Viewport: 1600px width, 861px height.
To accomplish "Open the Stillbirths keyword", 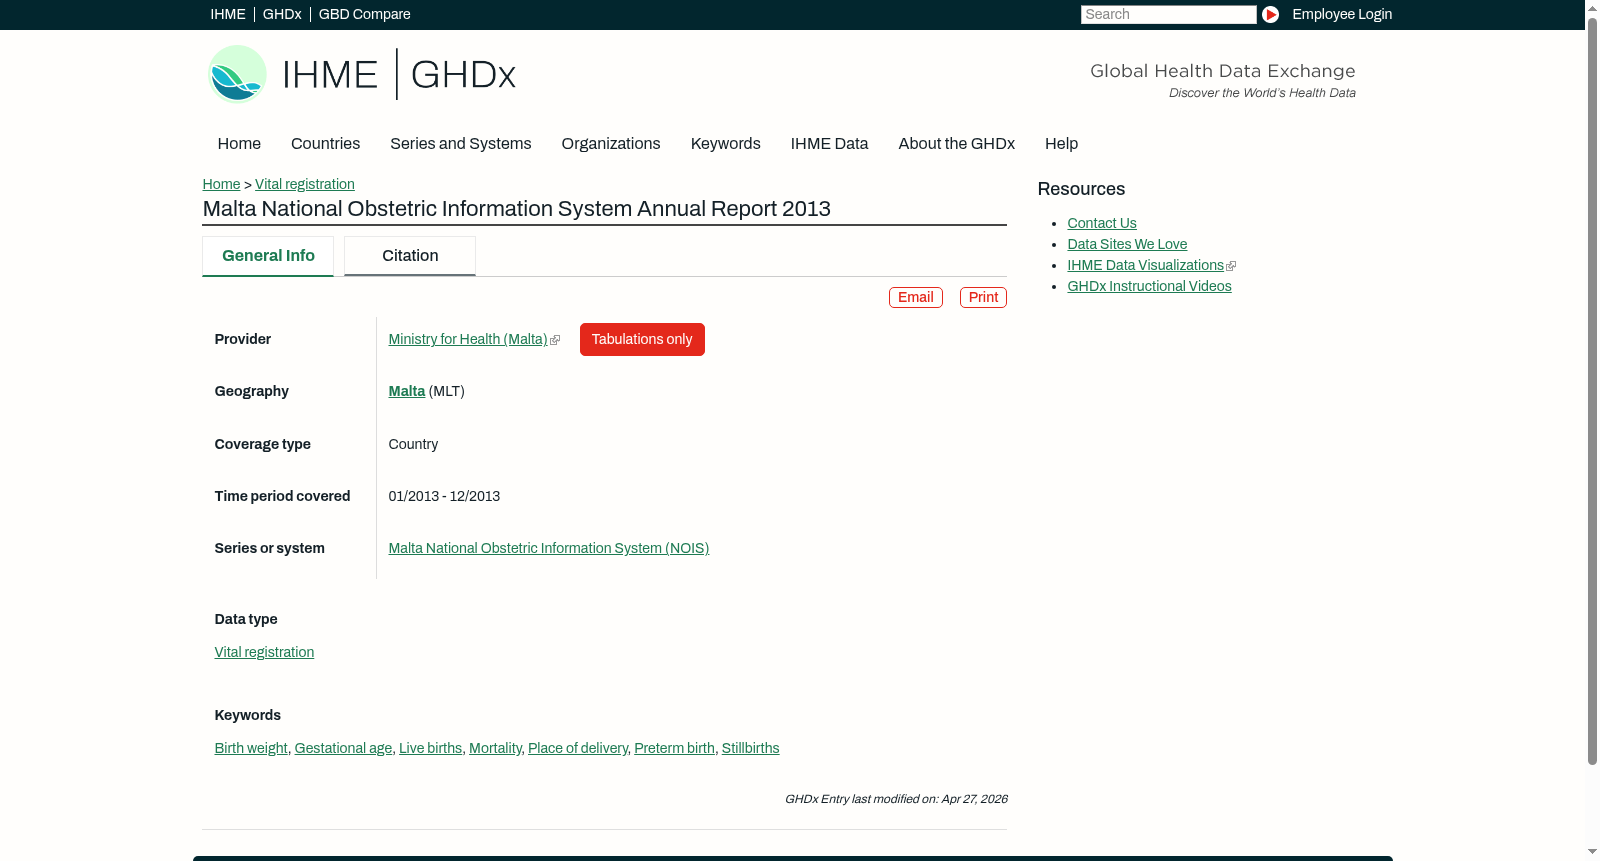I will pyautogui.click(x=750, y=748).
